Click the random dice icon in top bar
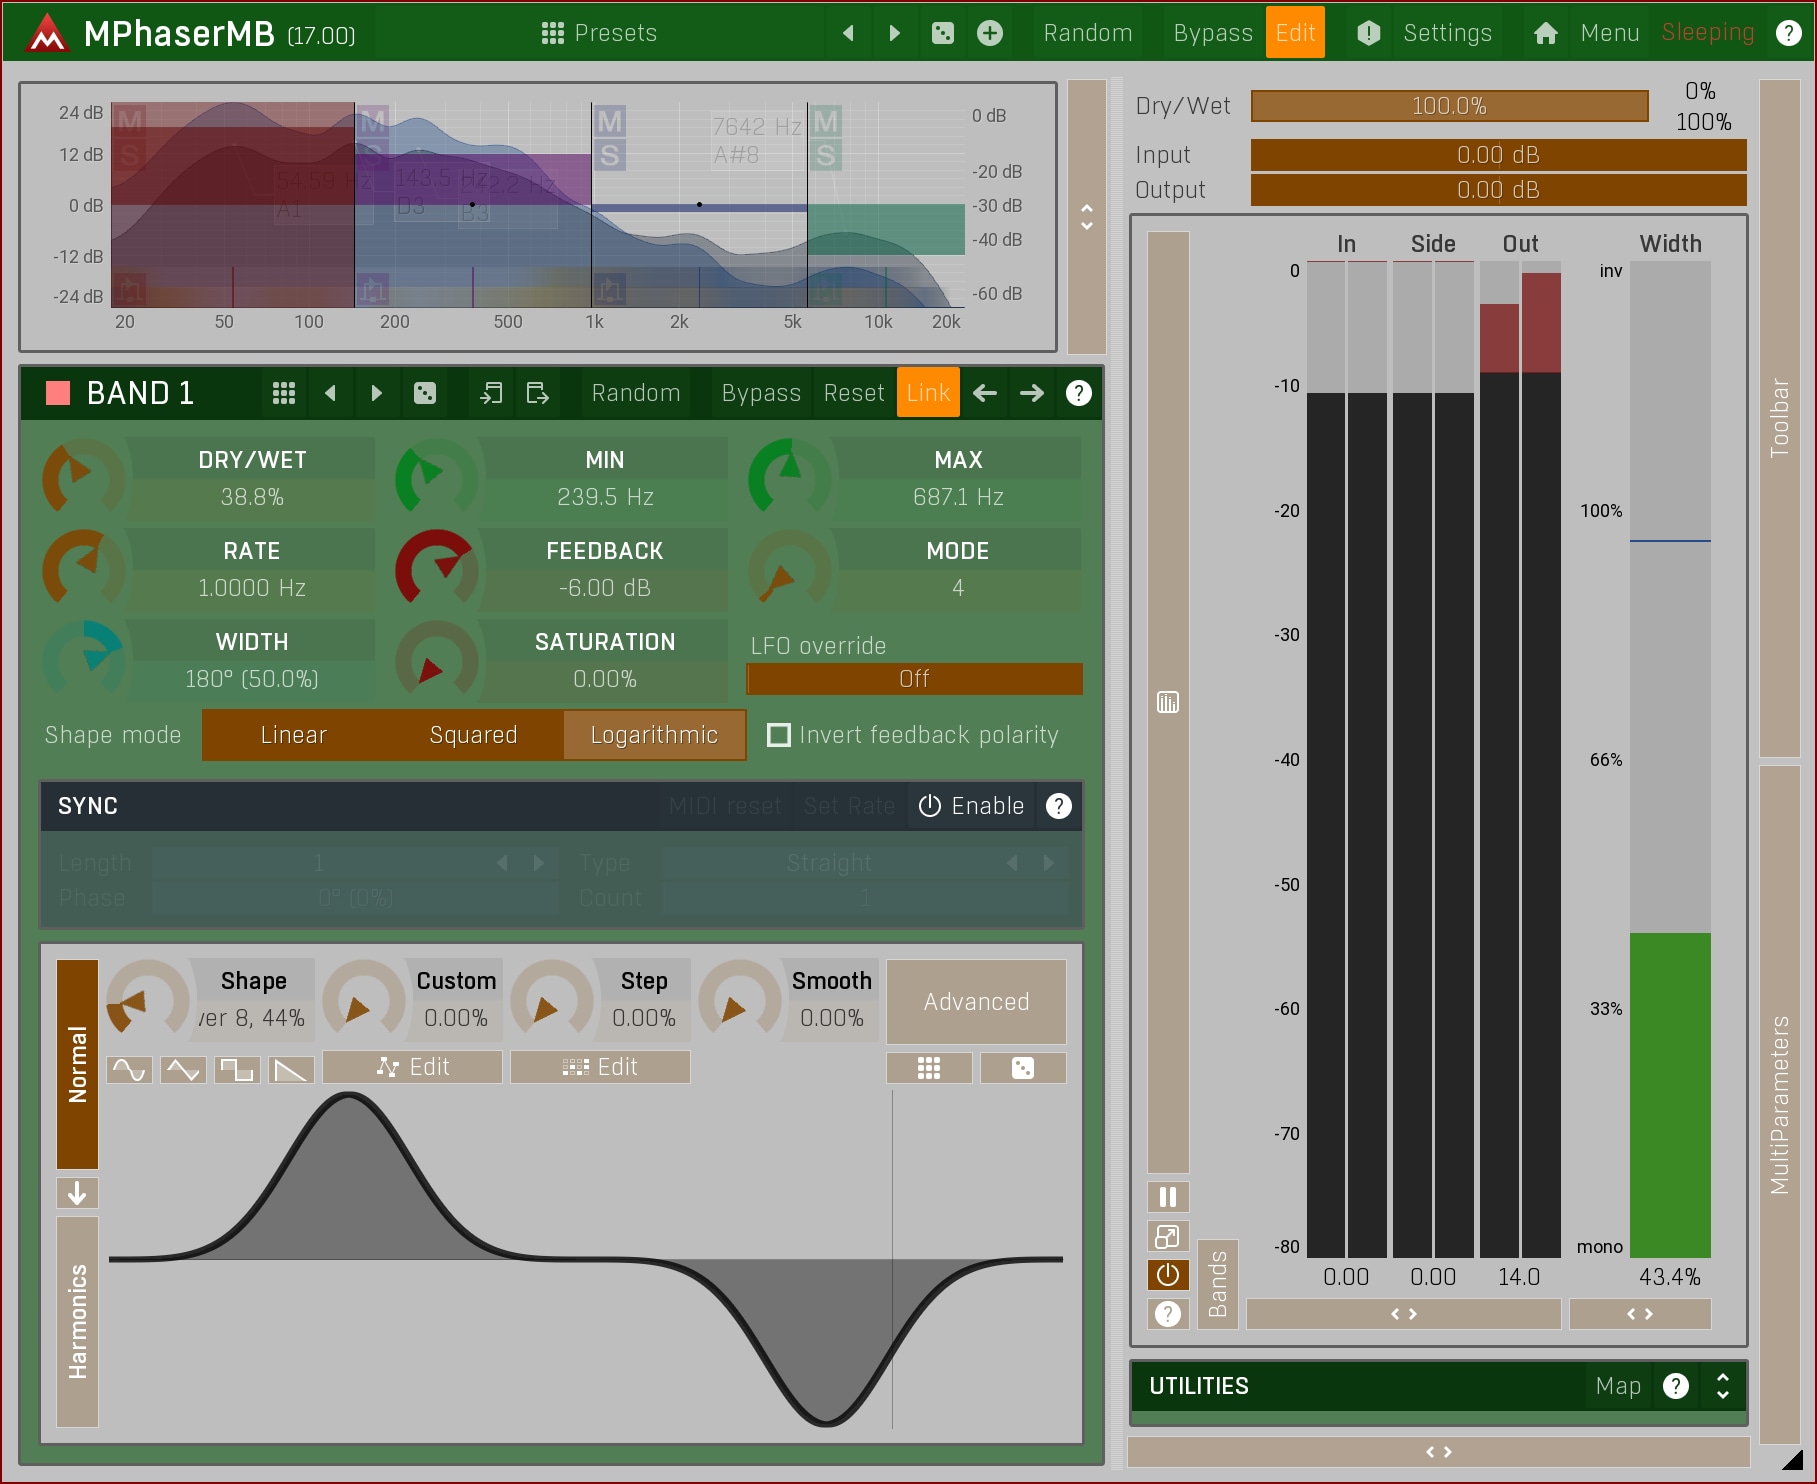 point(942,33)
